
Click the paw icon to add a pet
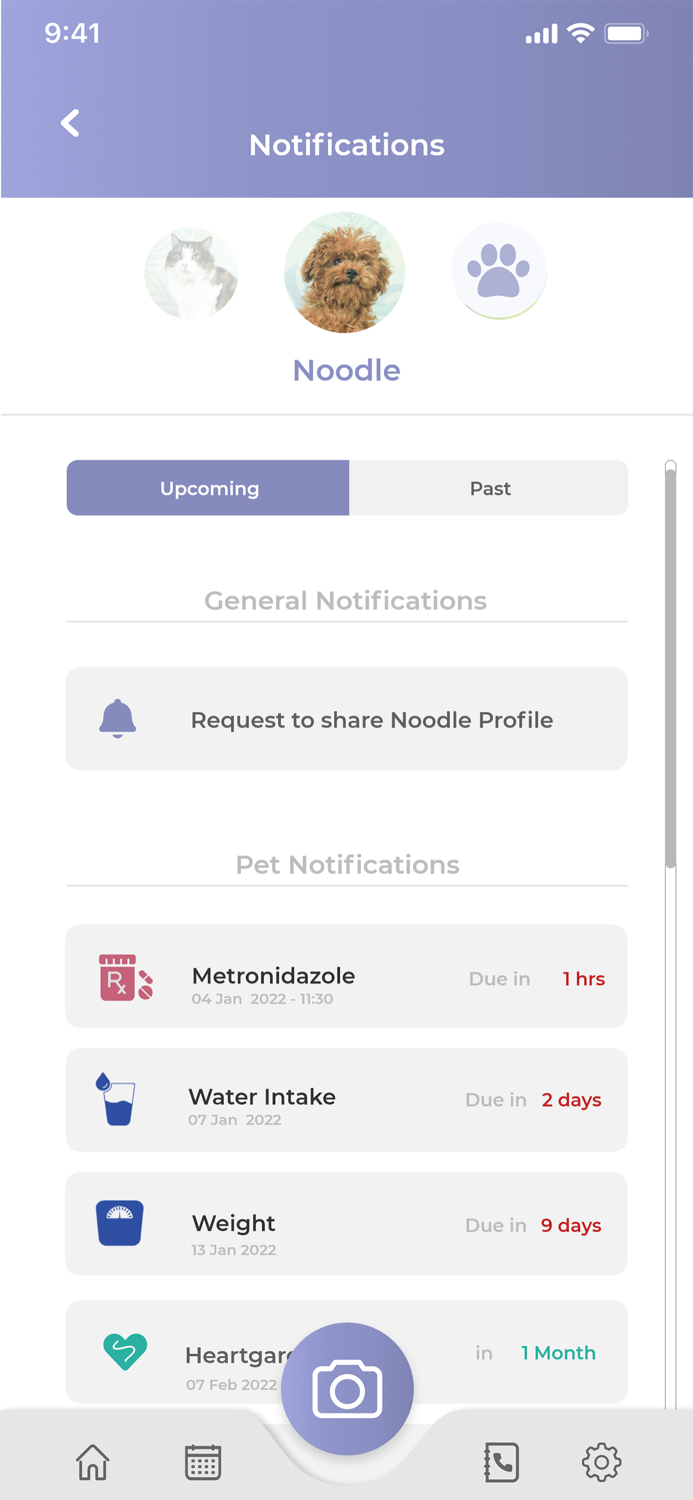(499, 272)
